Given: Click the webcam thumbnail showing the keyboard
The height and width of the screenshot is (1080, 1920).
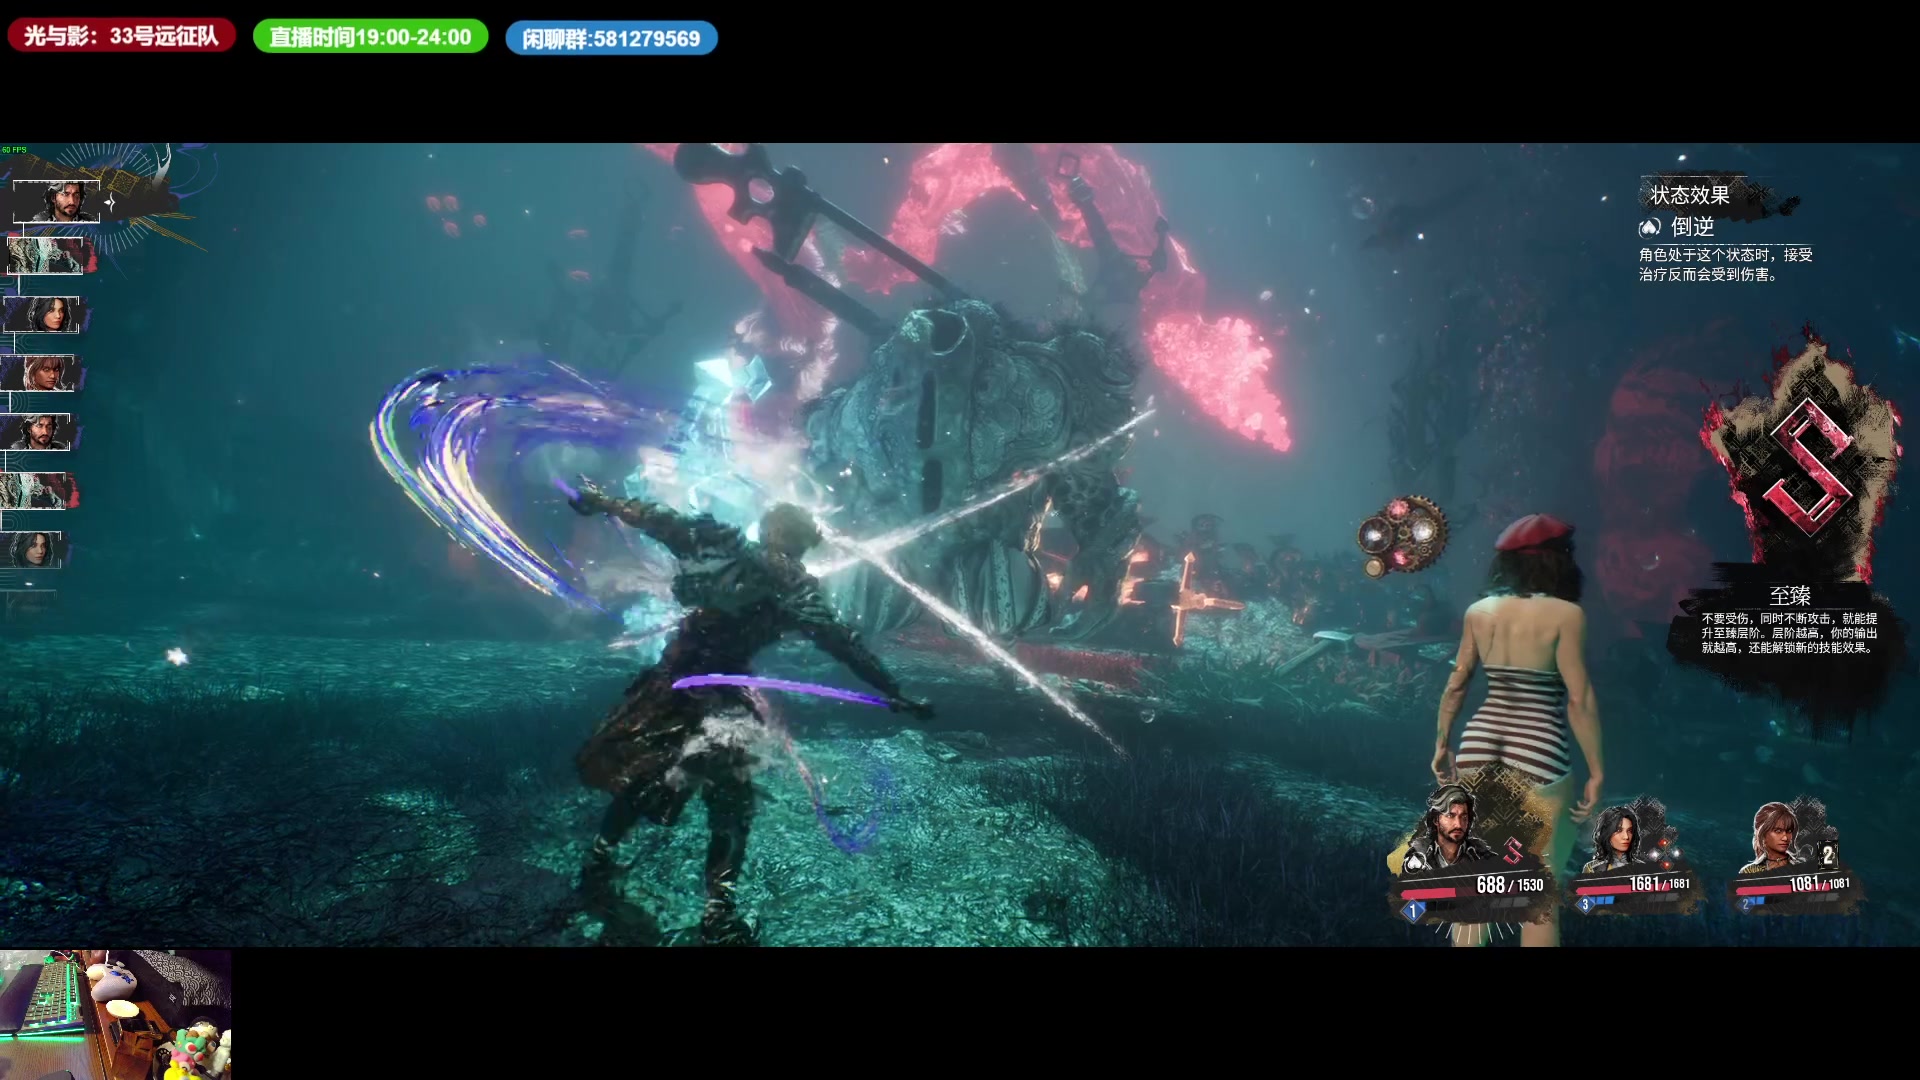Looking at the screenshot, I should 115,1014.
